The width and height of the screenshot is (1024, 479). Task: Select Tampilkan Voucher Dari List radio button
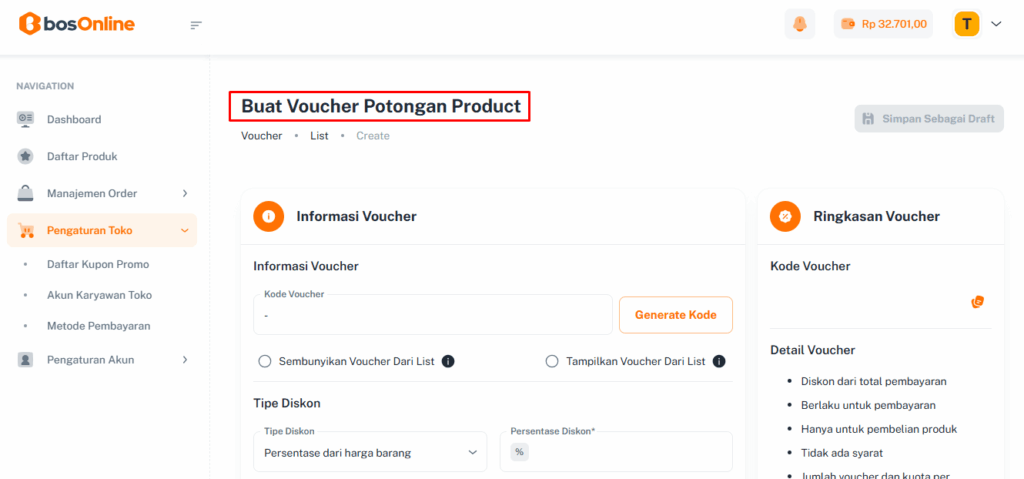[x=552, y=361]
